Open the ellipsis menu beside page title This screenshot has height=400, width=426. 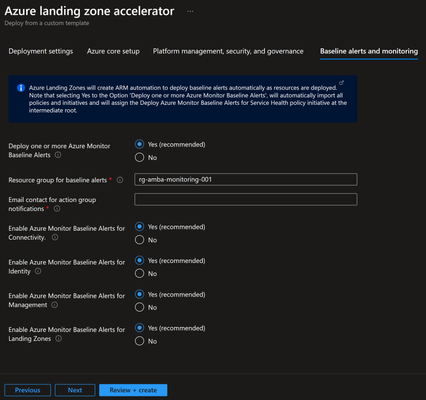click(x=190, y=11)
